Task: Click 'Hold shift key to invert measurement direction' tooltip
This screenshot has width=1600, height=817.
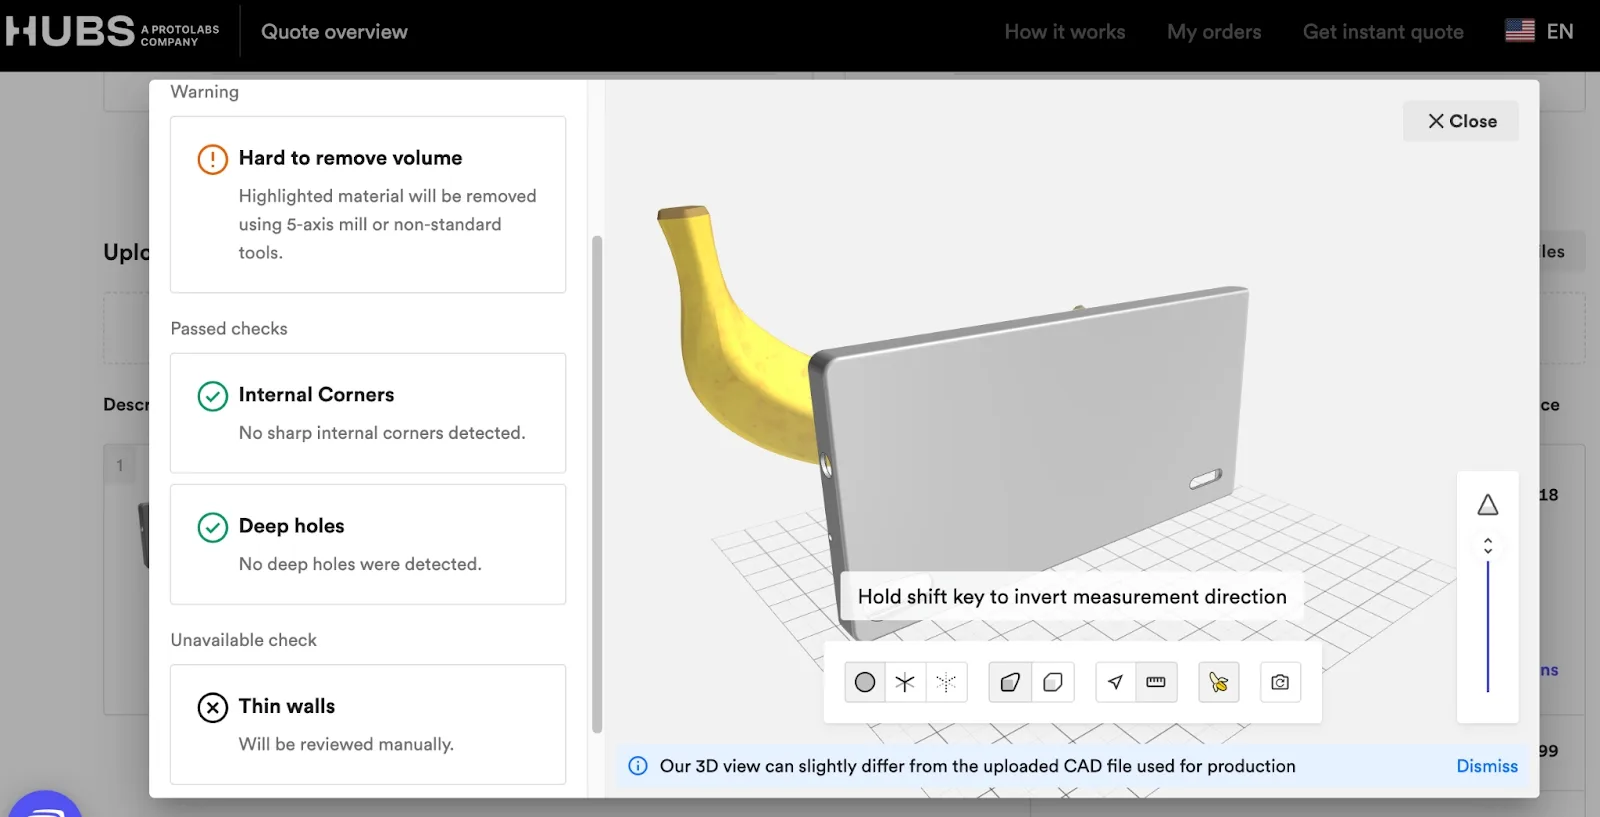Action: pyautogui.click(x=1072, y=597)
